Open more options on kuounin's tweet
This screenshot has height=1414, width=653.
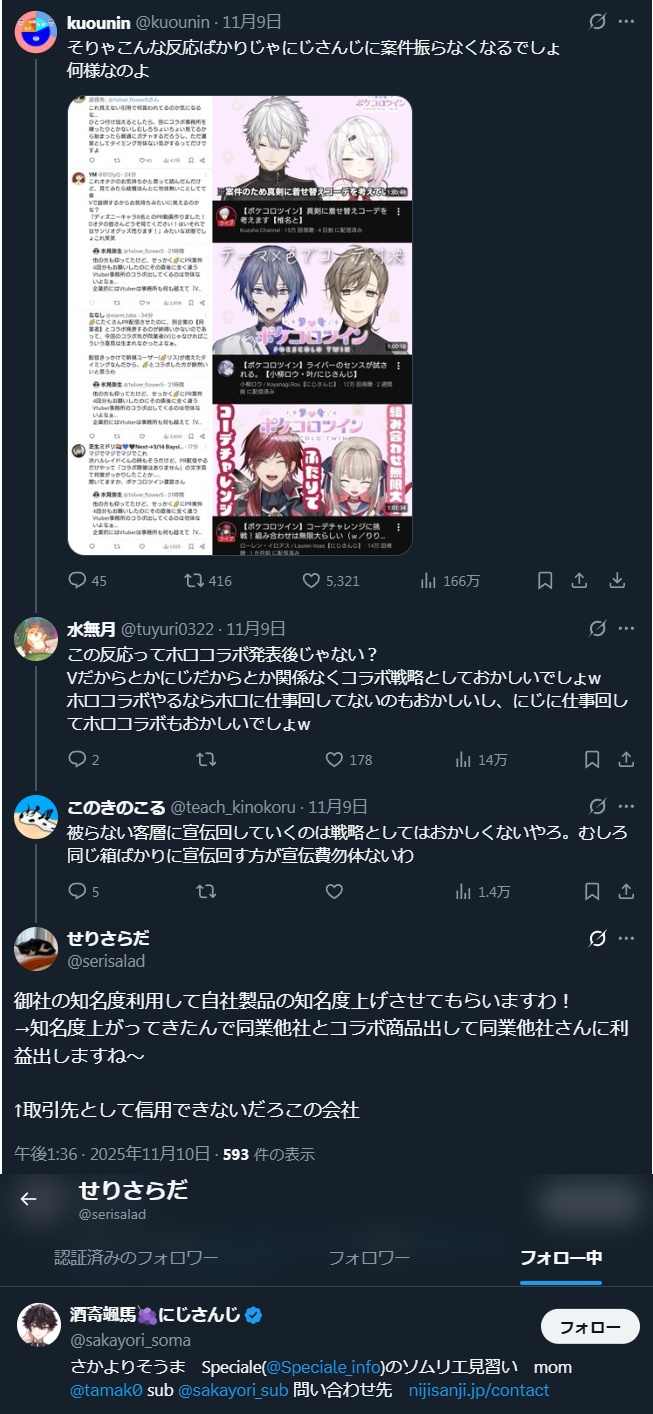(x=626, y=20)
